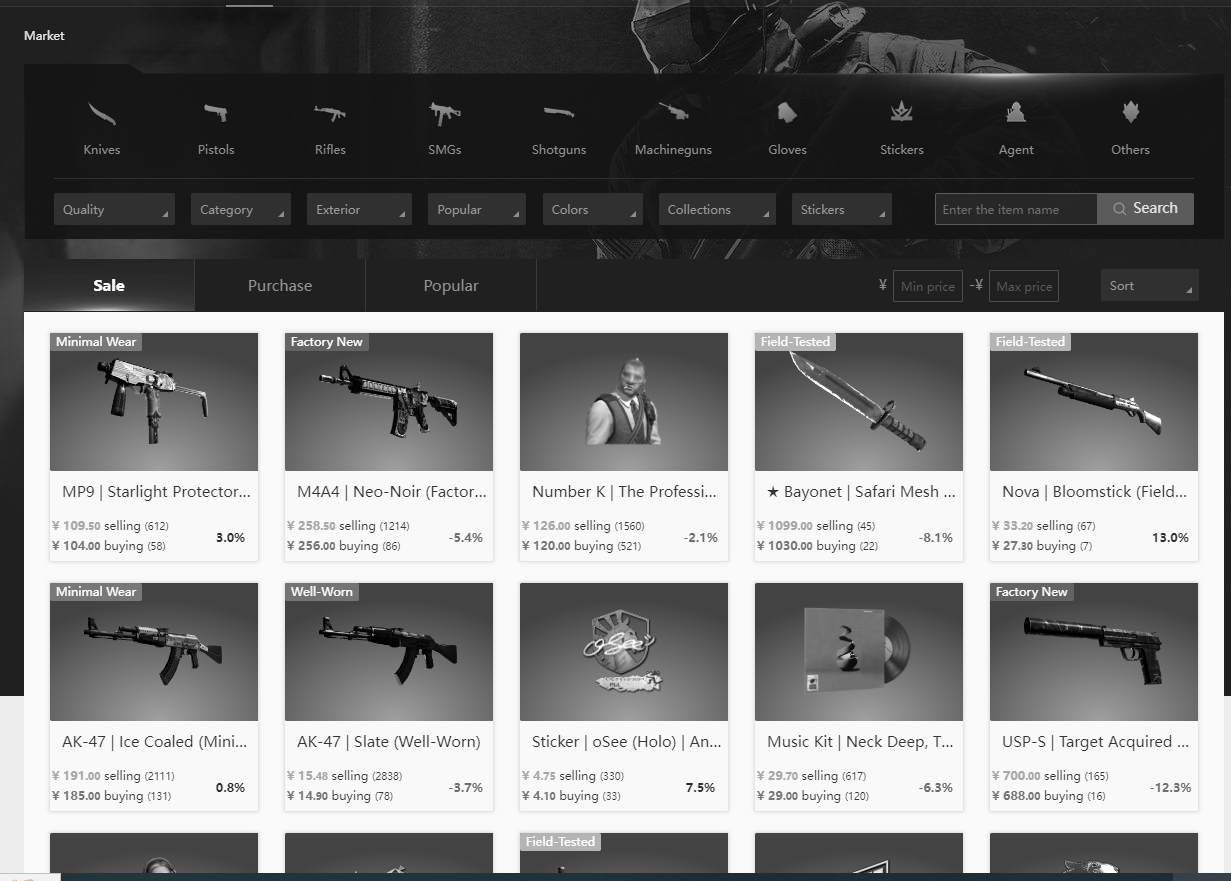Viewport: 1231px width, 881px height.
Task: Click the Search button
Action: 1146,209
